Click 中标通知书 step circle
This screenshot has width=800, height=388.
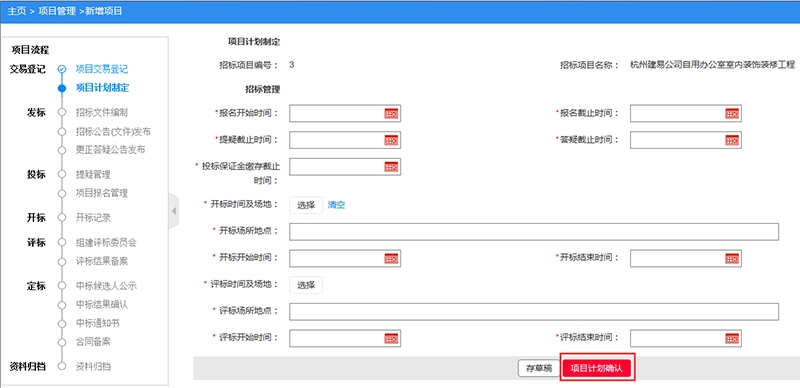point(62,324)
